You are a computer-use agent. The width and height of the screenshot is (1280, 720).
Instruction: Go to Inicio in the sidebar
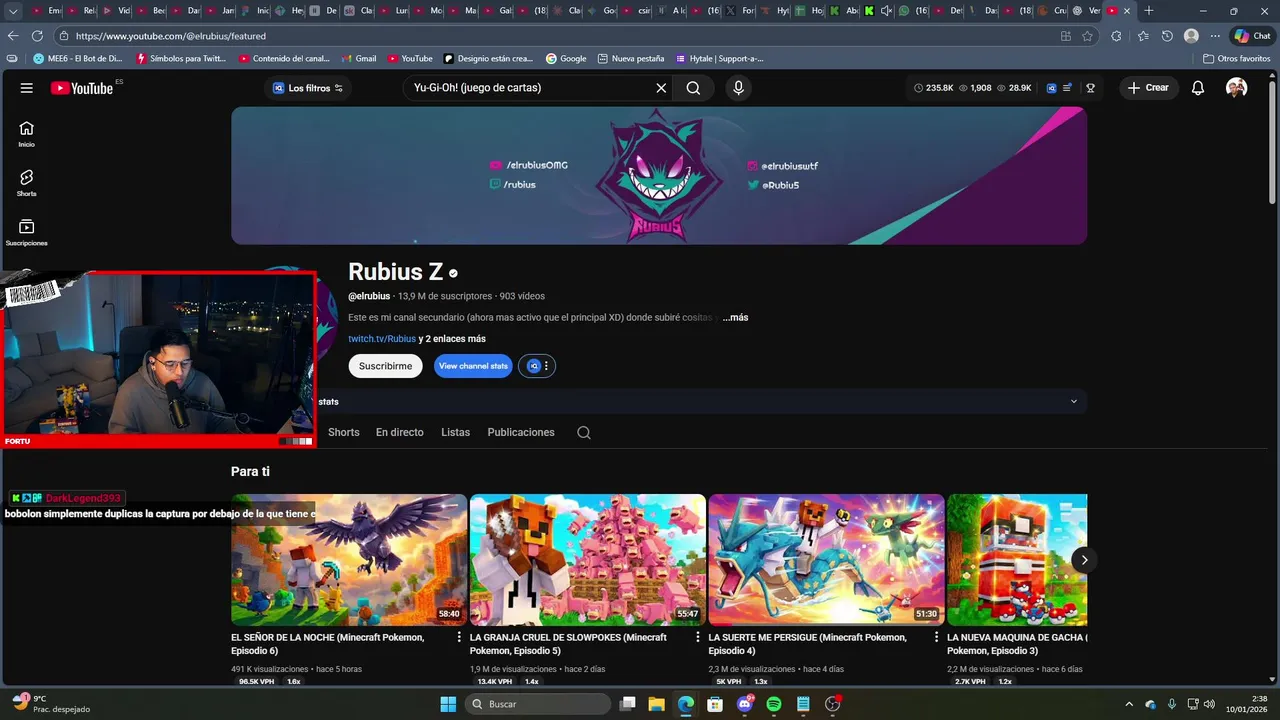pos(27,134)
